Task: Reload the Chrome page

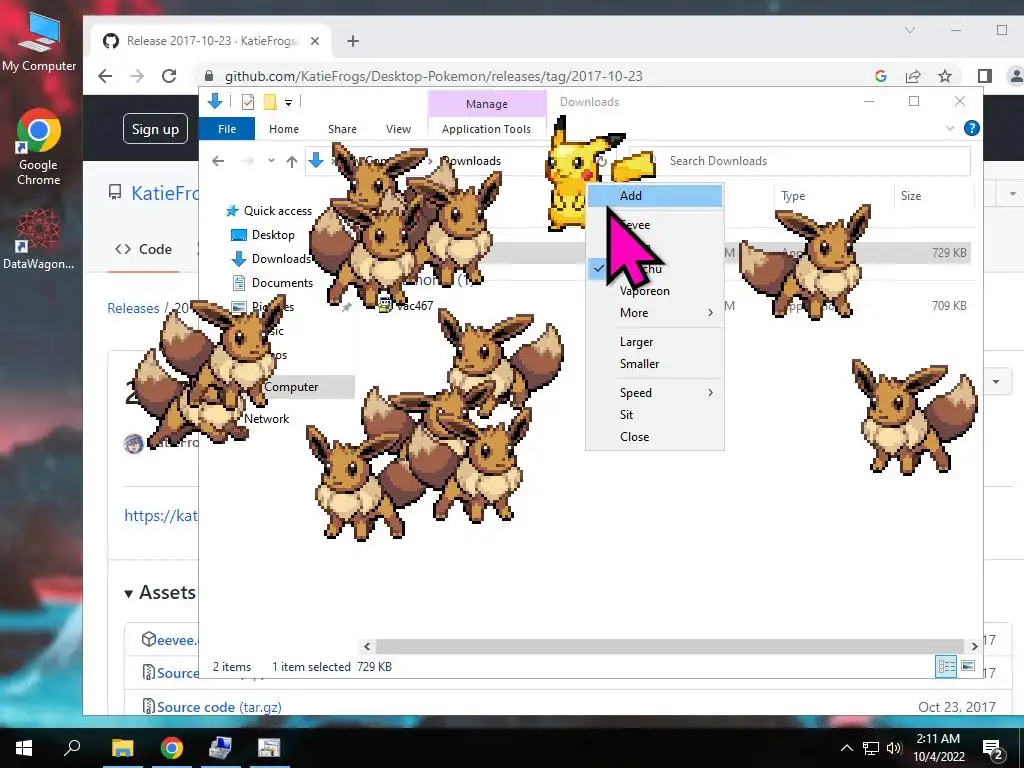Action: pos(169,76)
